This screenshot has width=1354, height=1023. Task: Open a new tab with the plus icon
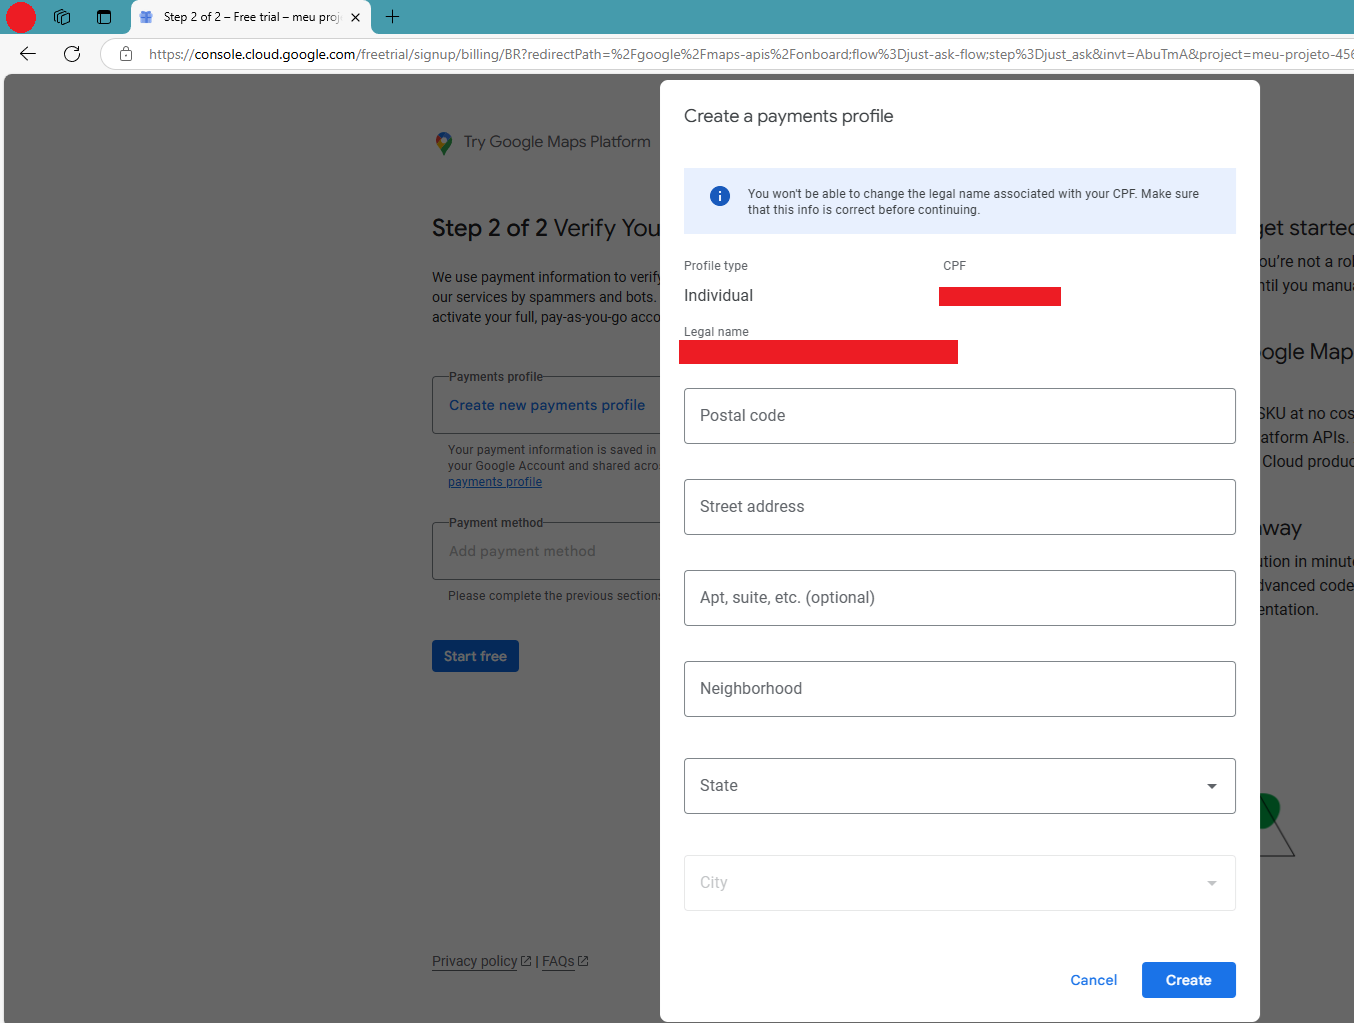tap(392, 17)
